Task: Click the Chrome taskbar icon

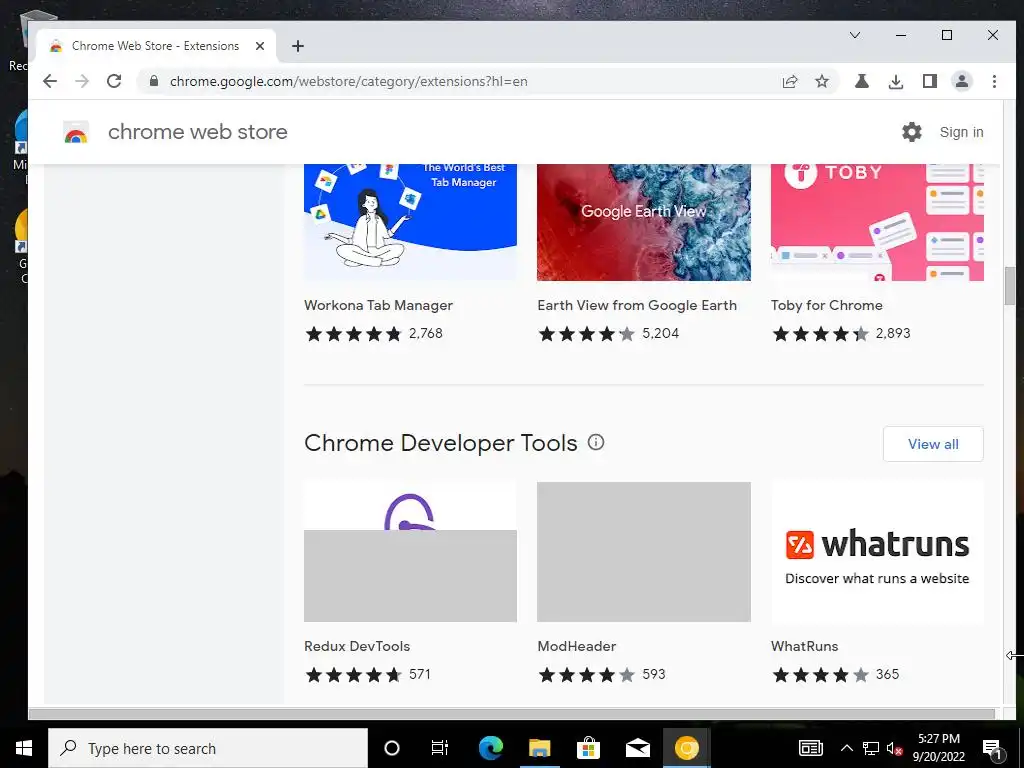Action: click(x=686, y=748)
